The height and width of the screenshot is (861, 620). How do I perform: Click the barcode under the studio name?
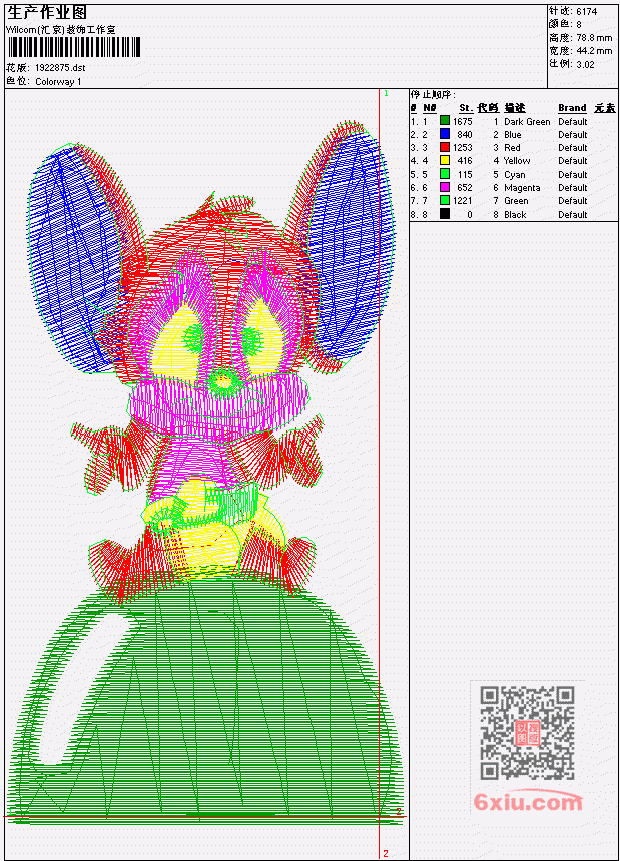tap(74, 47)
